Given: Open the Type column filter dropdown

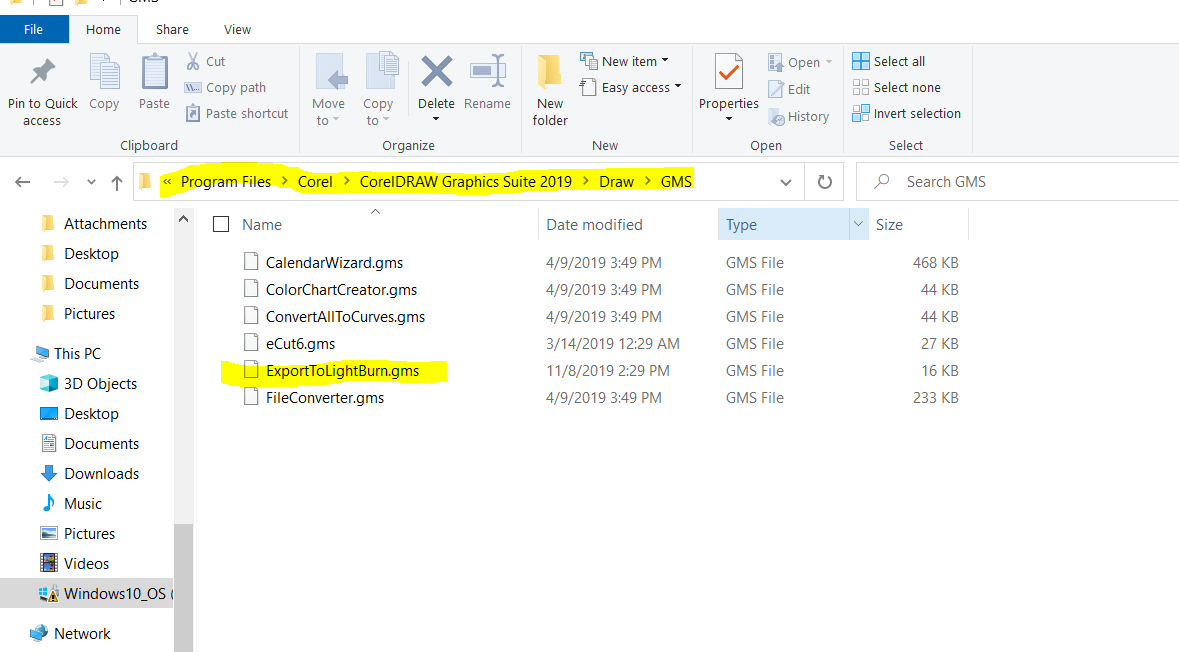Looking at the screenshot, I should pos(858,224).
